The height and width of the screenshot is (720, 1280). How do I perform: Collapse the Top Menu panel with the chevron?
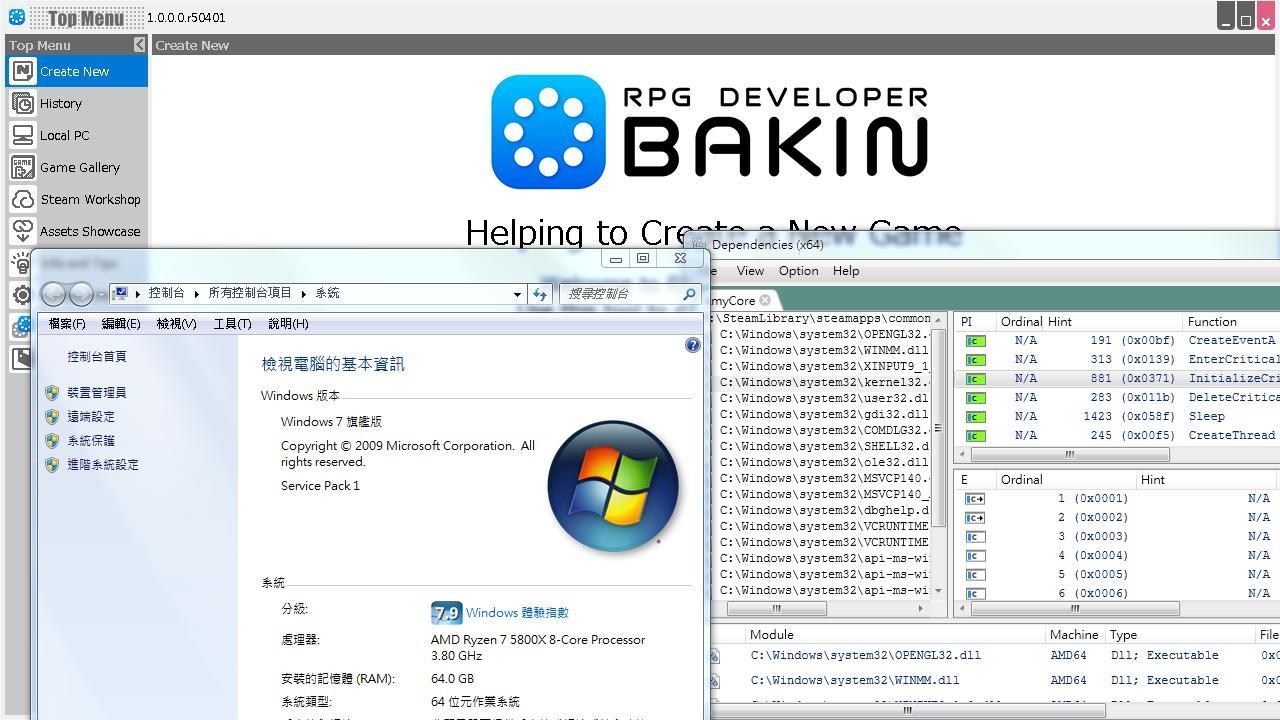click(x=139, y=44)
